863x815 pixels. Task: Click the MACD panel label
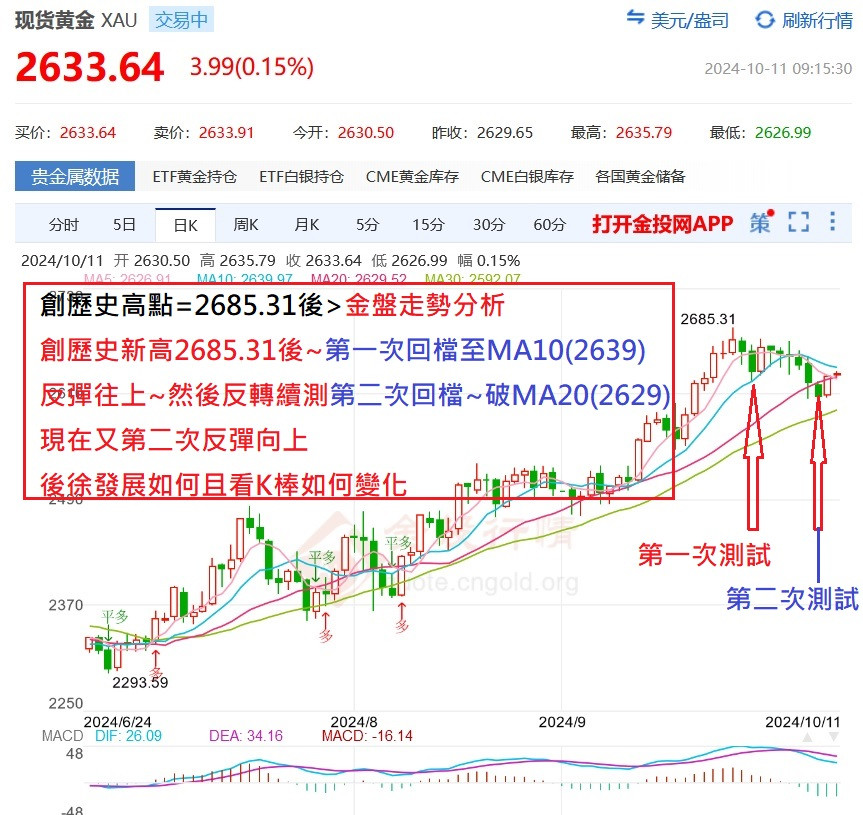pyautogui.click(x=62, y=736)
